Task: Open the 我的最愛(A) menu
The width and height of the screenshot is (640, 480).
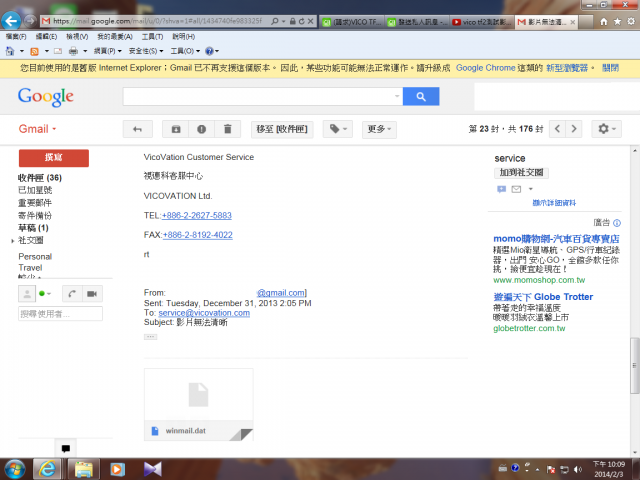Action: [x=115, y=37]
